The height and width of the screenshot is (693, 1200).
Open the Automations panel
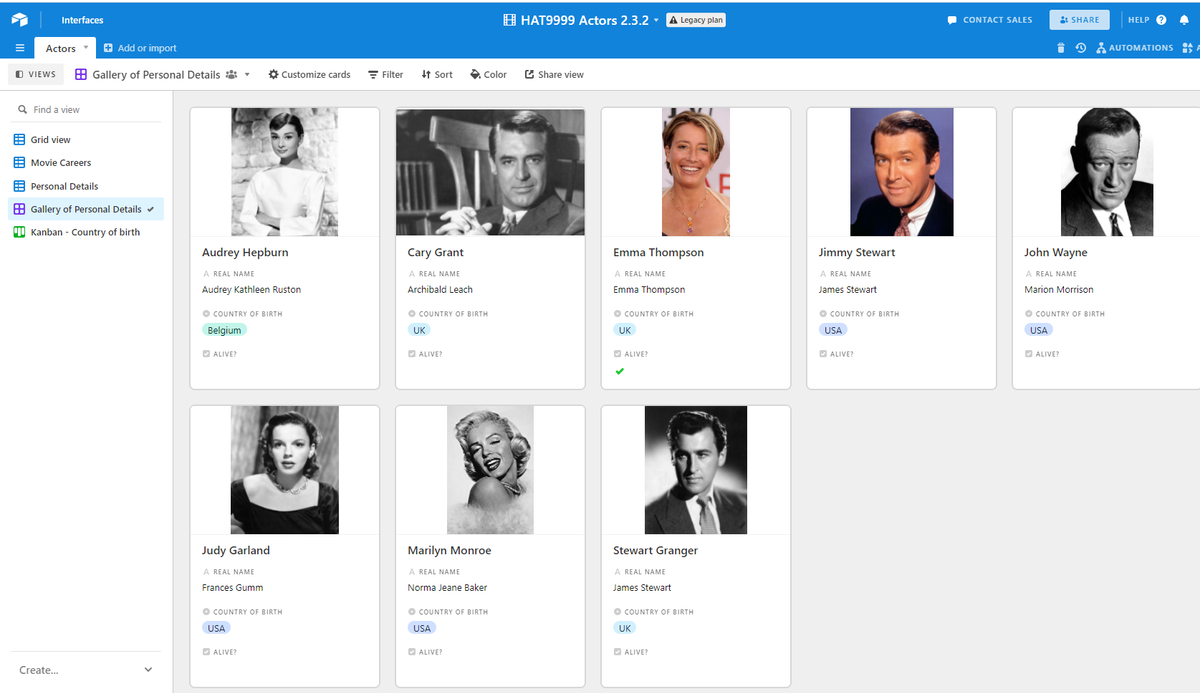pyautogui.click(x=1134, y=48)
